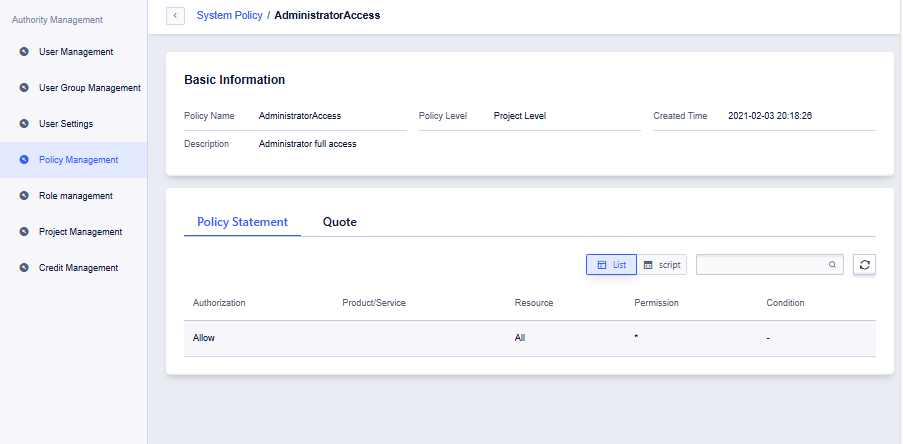Click the search magnifier icon

coord(832,265)
